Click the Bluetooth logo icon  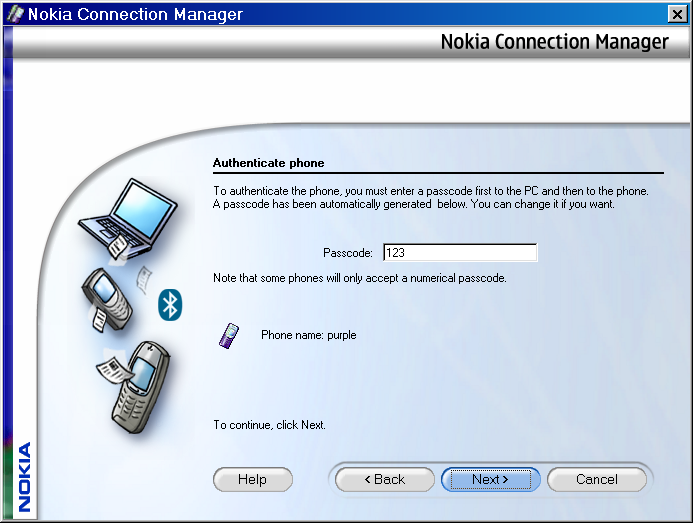170,305
